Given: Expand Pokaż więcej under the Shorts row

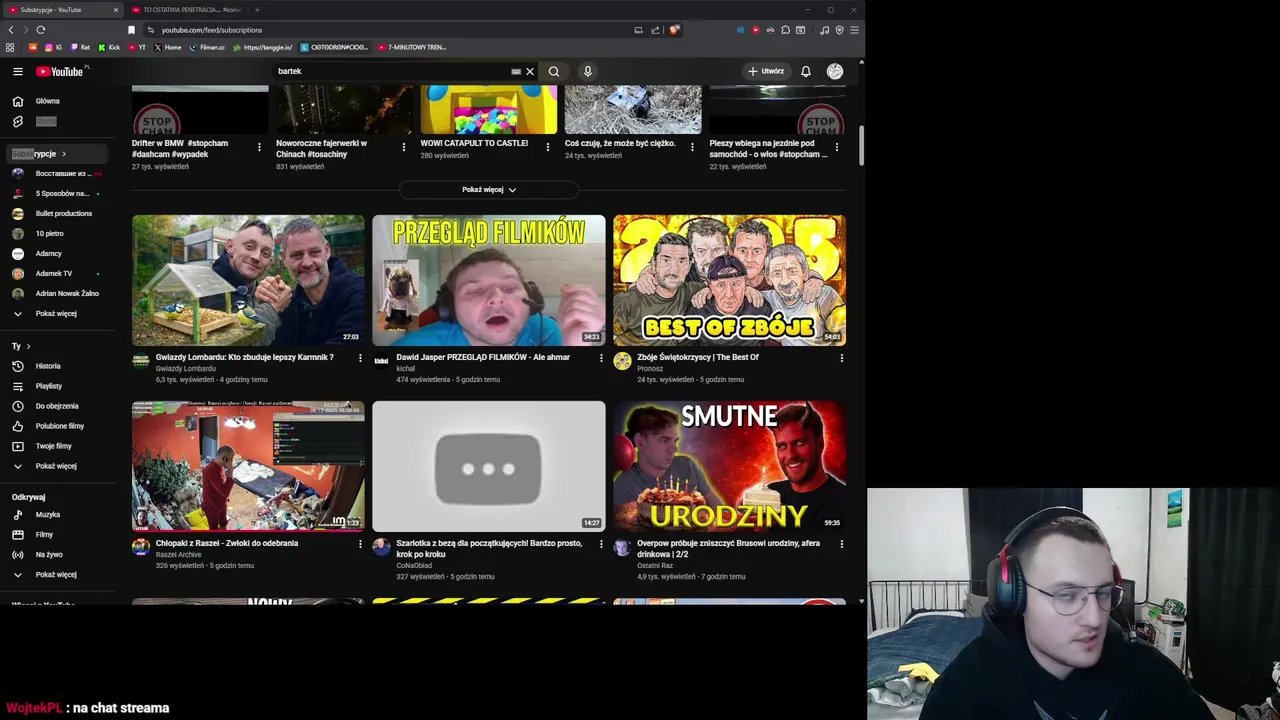Looking at the screenshot, I should [x=489, y=189].
